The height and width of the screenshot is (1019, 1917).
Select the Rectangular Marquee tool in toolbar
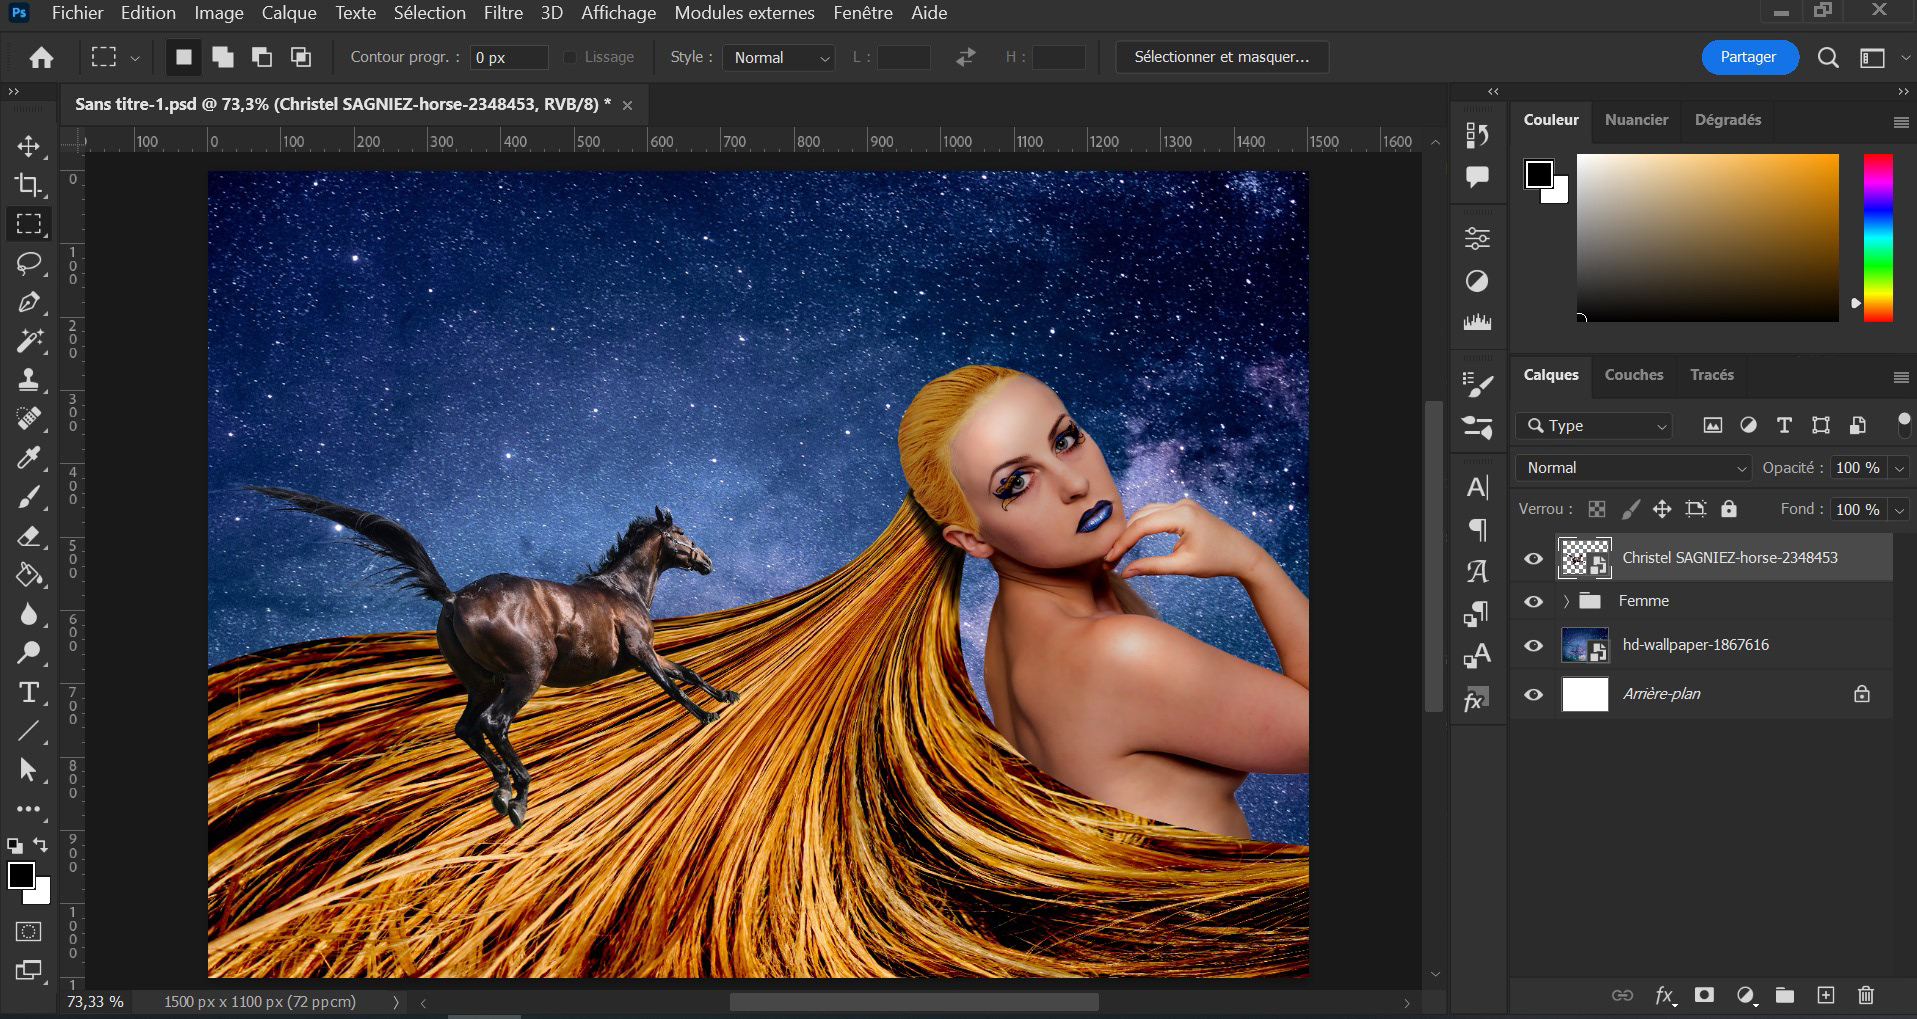click(x=29, y=224)
